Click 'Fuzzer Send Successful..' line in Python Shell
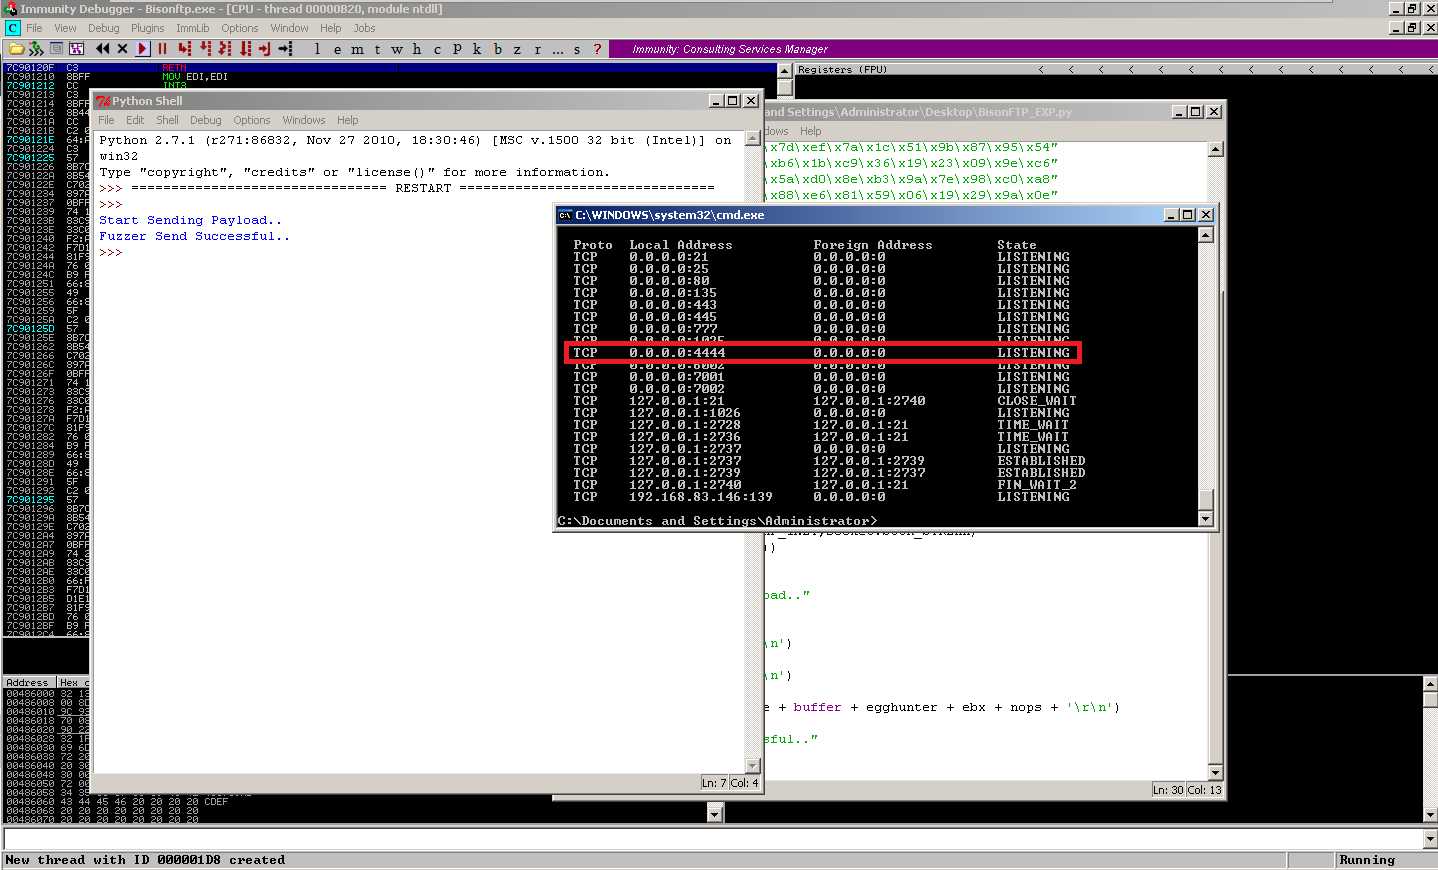 [194, 236]
